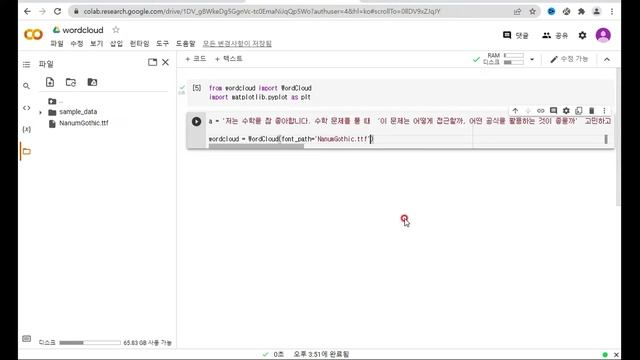Viewport: 640px width, 360px height.
Task: Mirror the cell in a tab
Action: 579,111
